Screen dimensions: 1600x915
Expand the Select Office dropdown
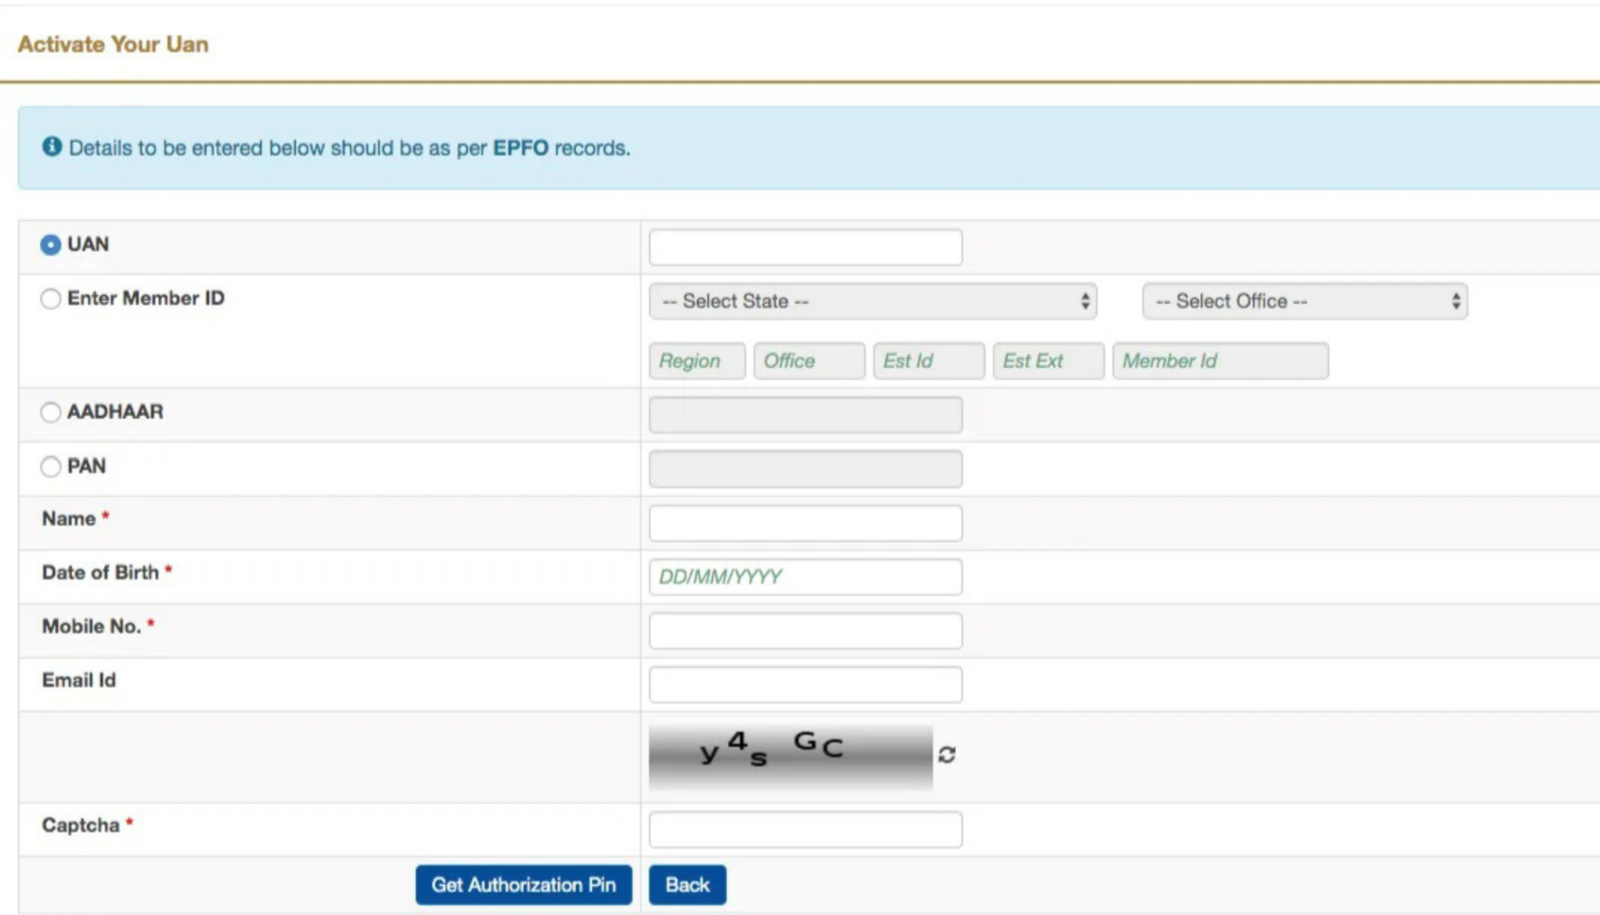1304,301
